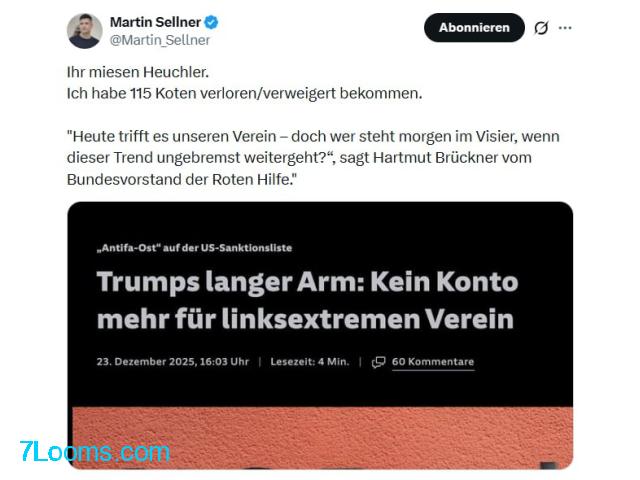Open the Grok slashed-circle icon

coord(541,28)
